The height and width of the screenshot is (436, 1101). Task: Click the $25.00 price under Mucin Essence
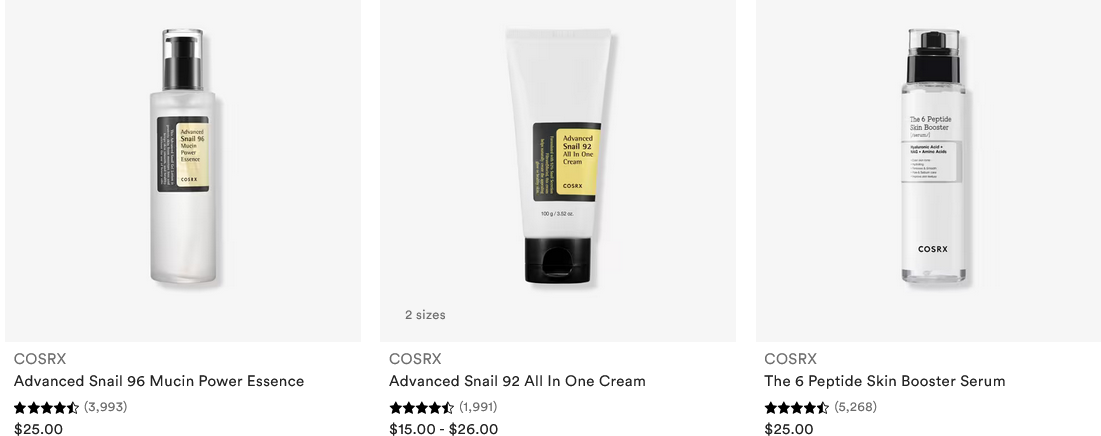pos(39,429)
